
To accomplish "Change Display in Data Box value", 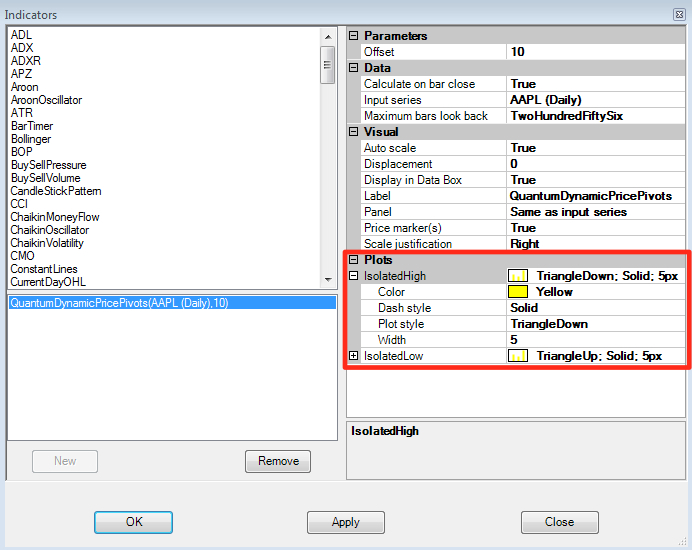I will (596, 180).
